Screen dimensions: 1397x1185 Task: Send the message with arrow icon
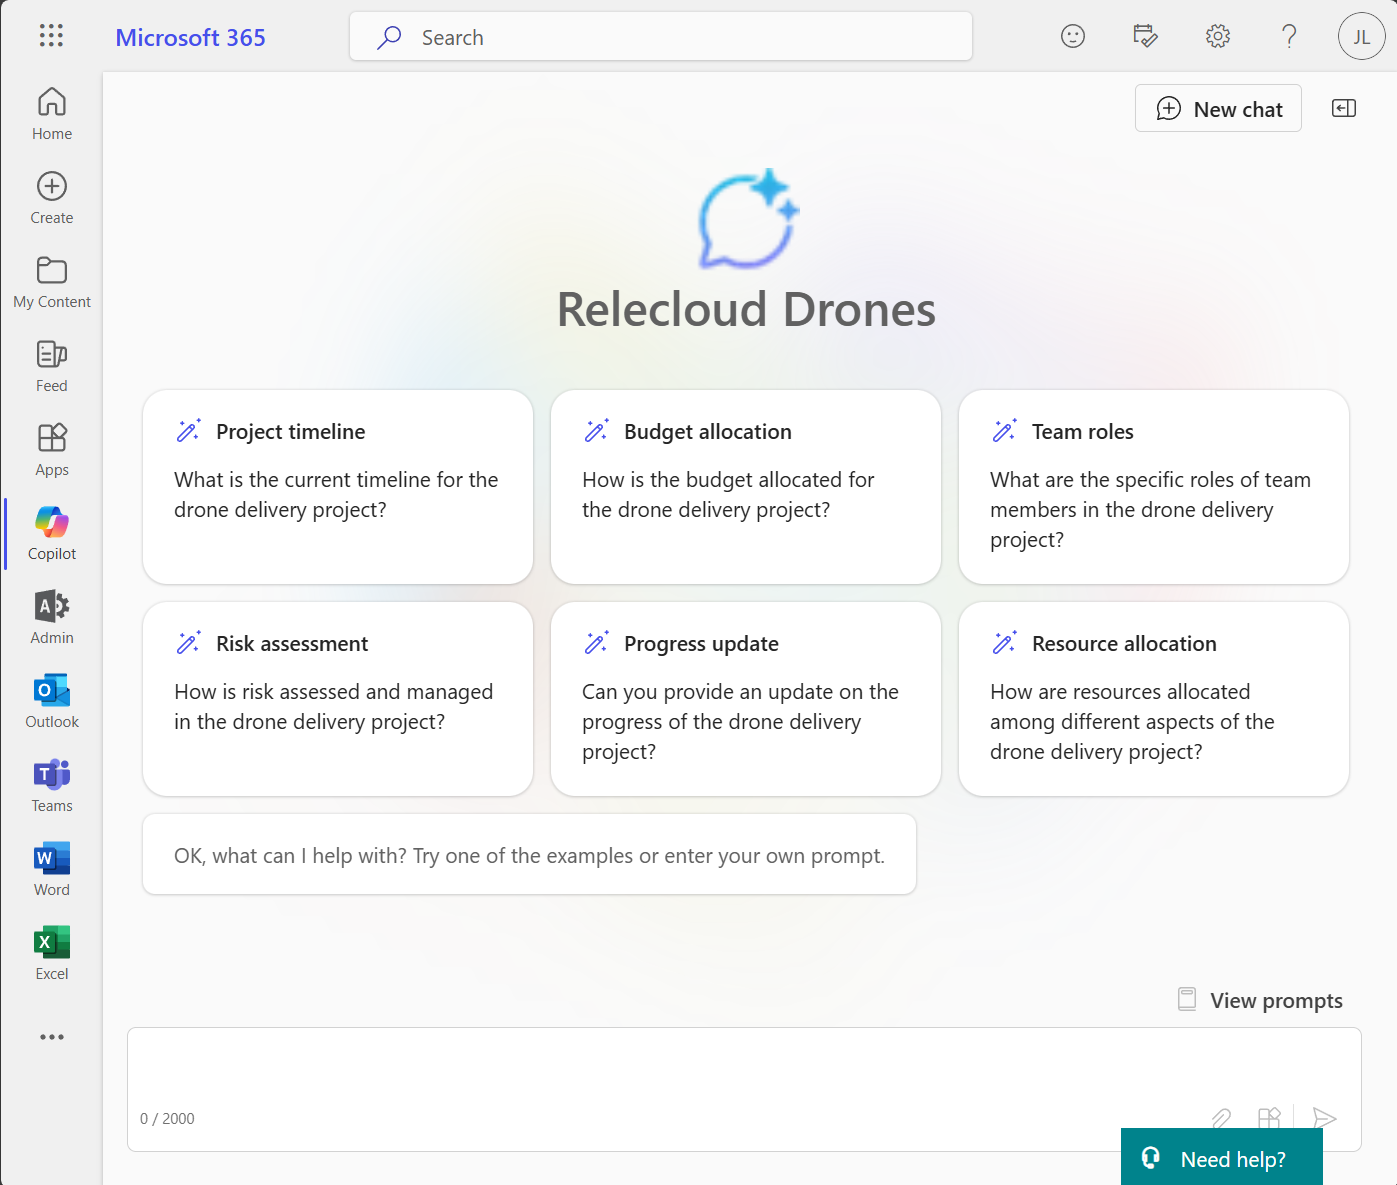coord(1324,1118)
